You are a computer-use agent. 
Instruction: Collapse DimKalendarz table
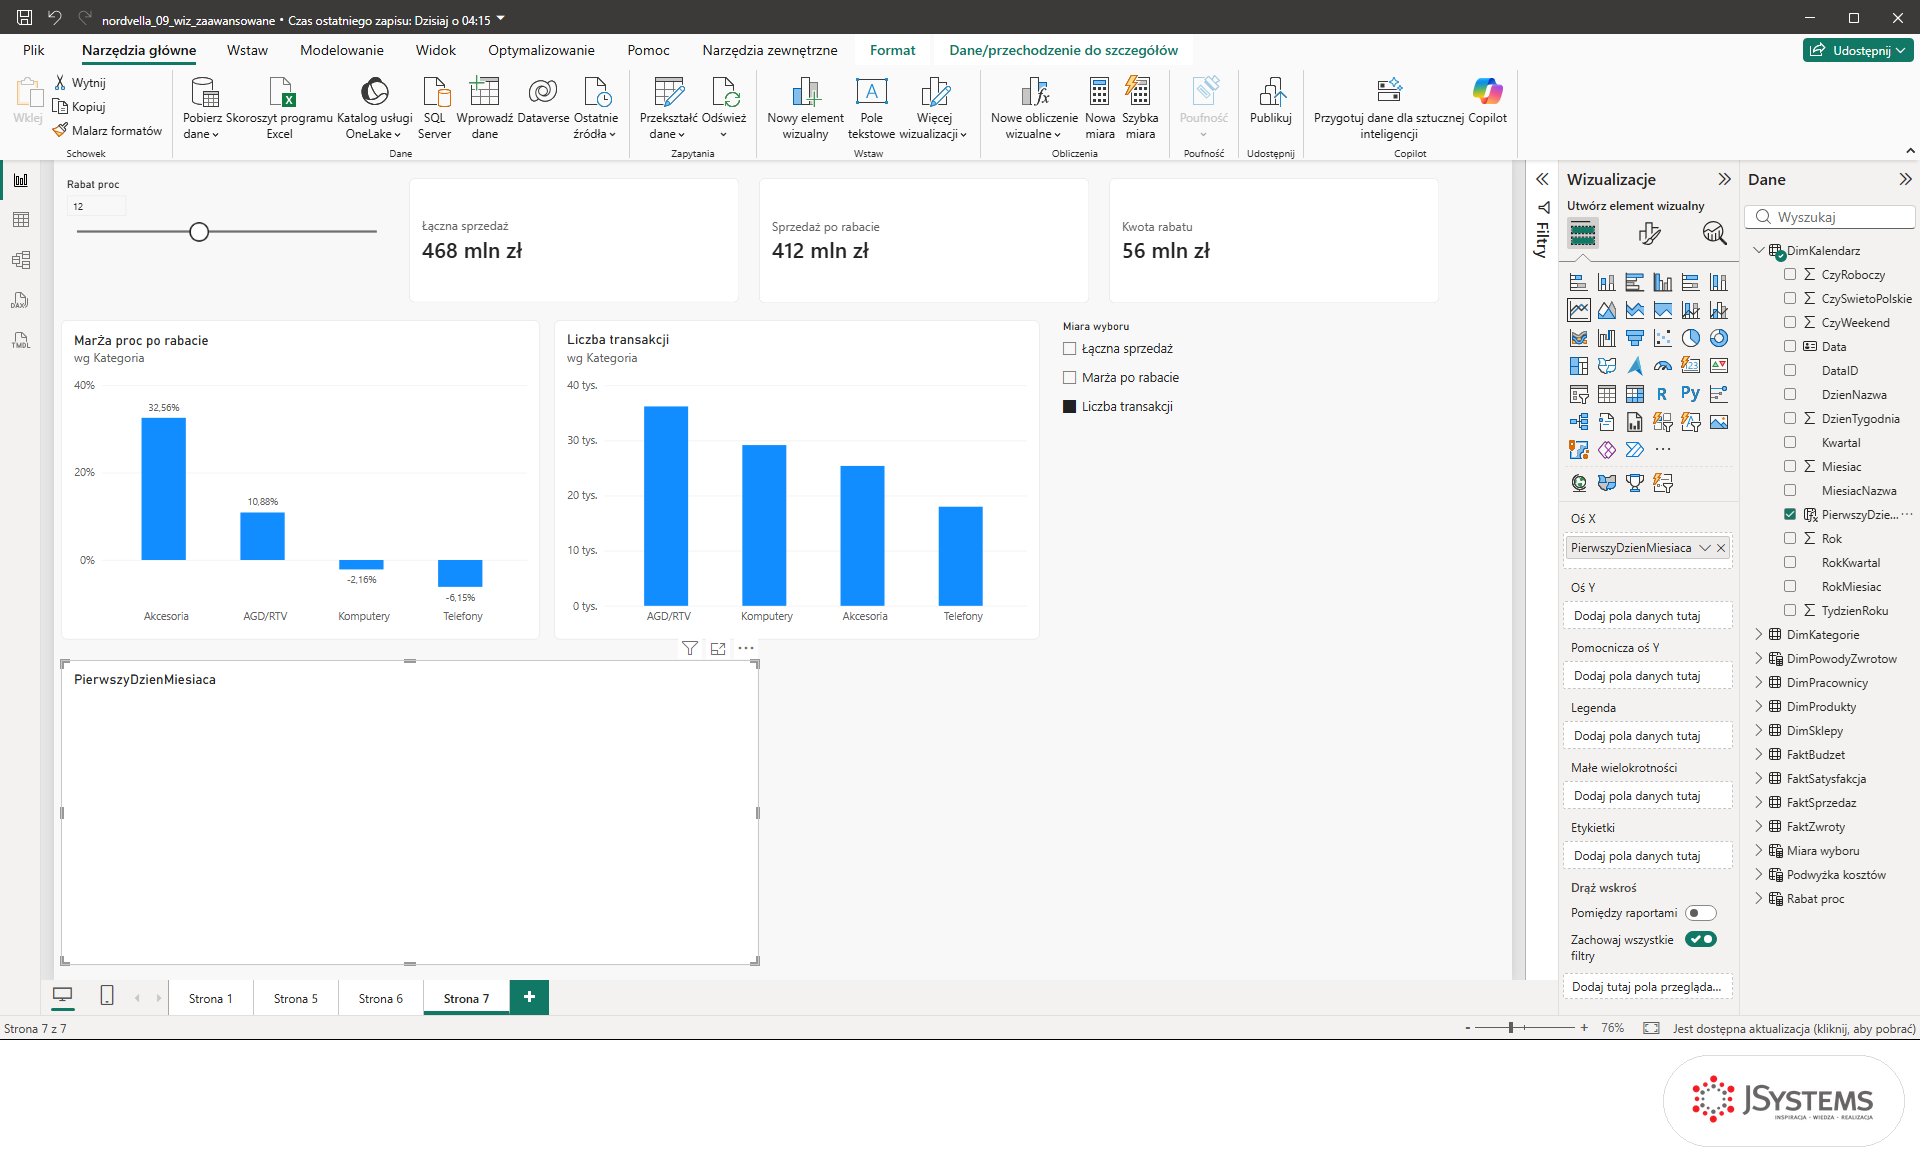coord(1759,251)
